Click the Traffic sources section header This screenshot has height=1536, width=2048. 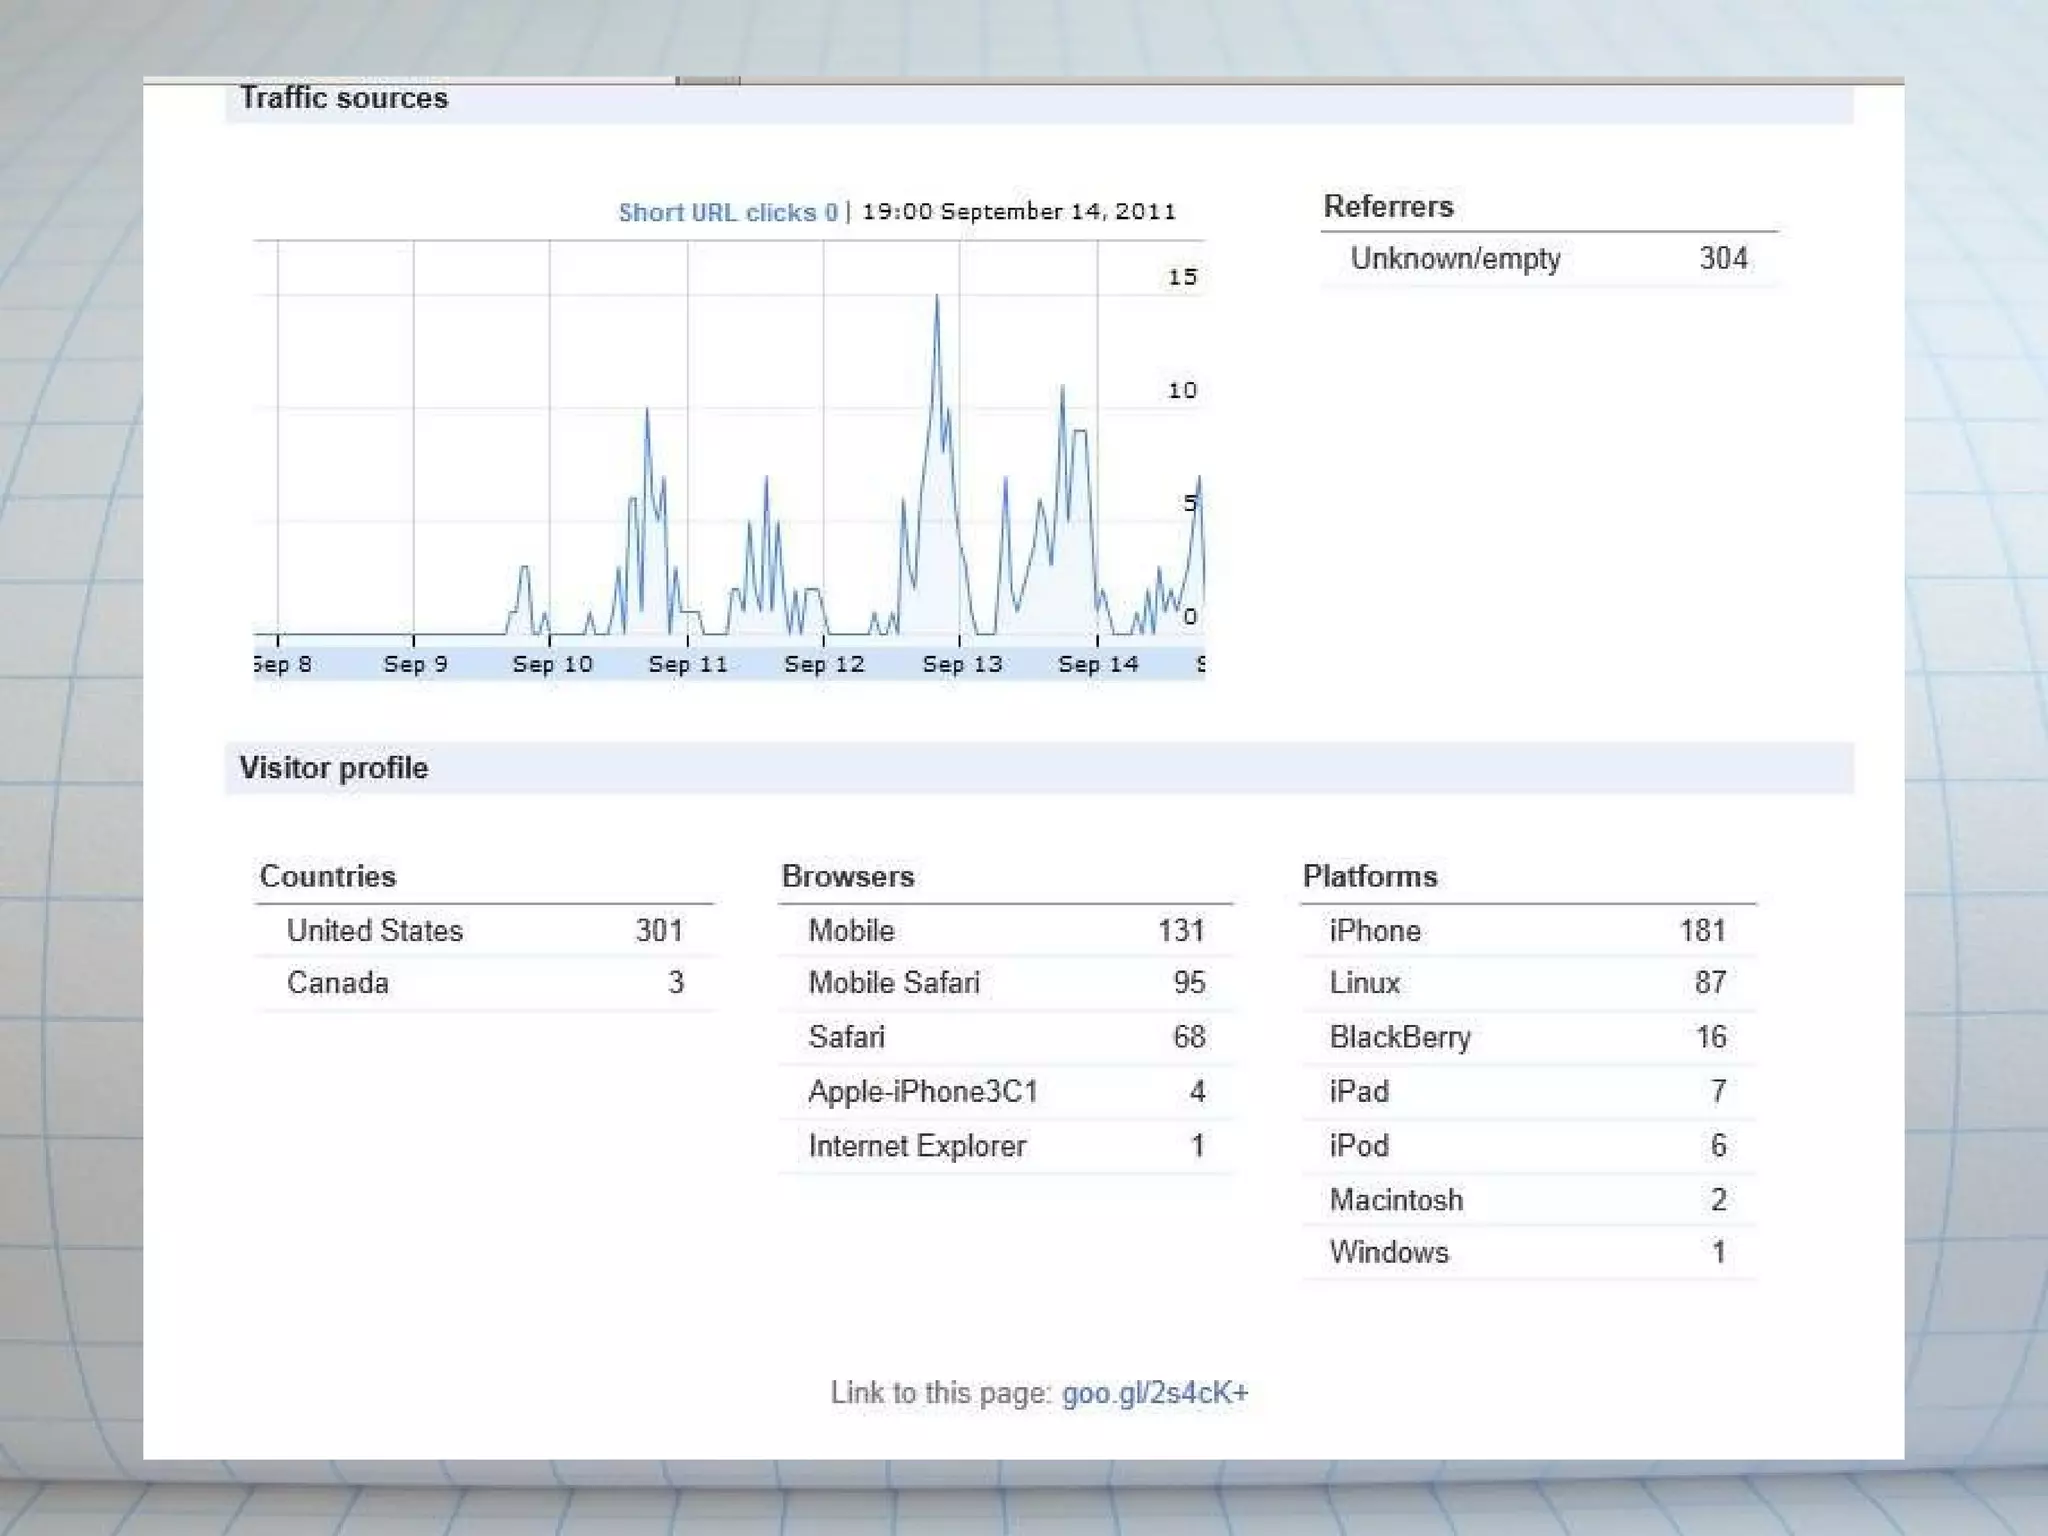[343, 99]
